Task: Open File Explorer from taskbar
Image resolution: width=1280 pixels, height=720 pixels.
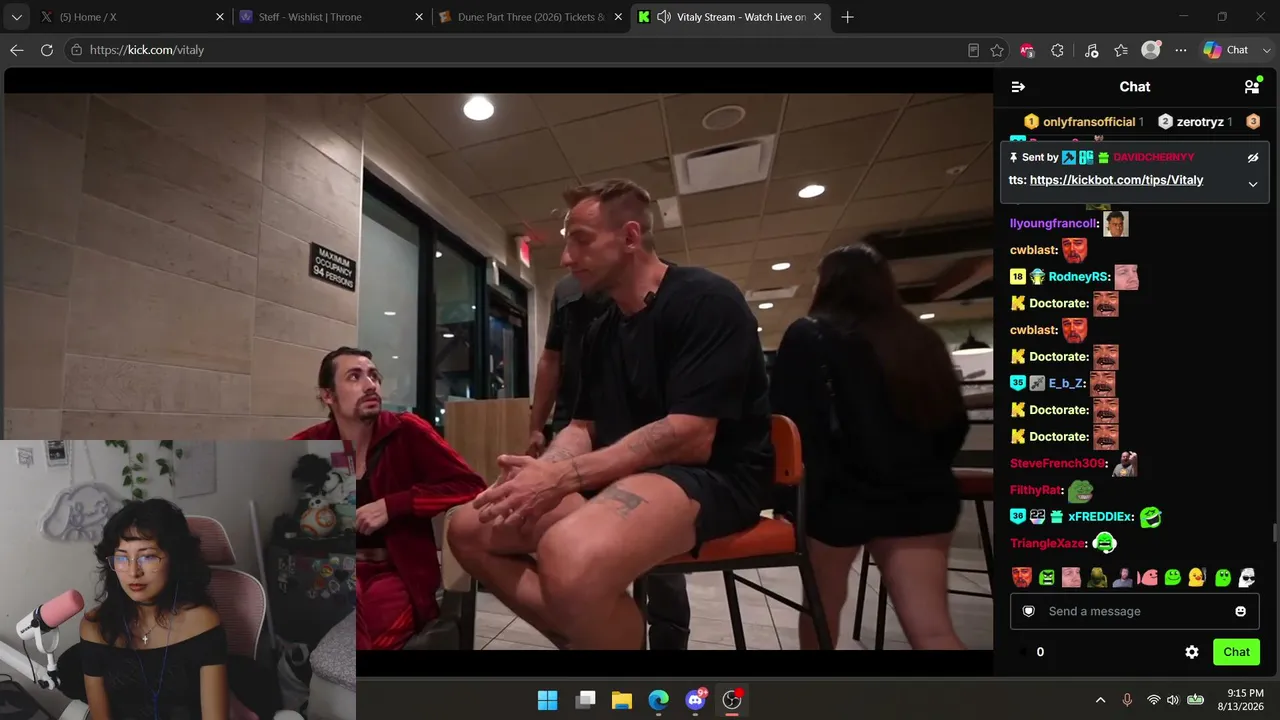Action: [622, 700]
